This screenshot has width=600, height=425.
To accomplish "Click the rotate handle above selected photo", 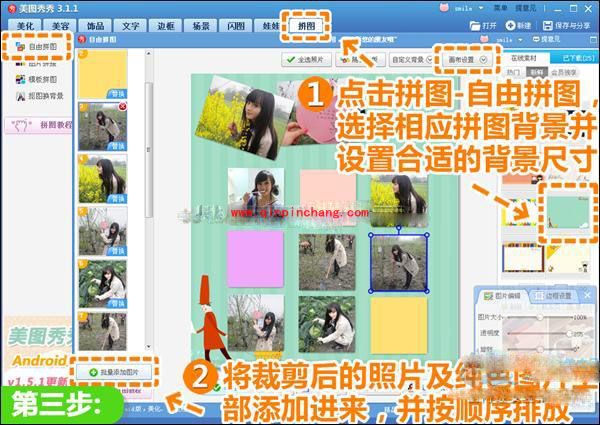I will coord(399,228).
